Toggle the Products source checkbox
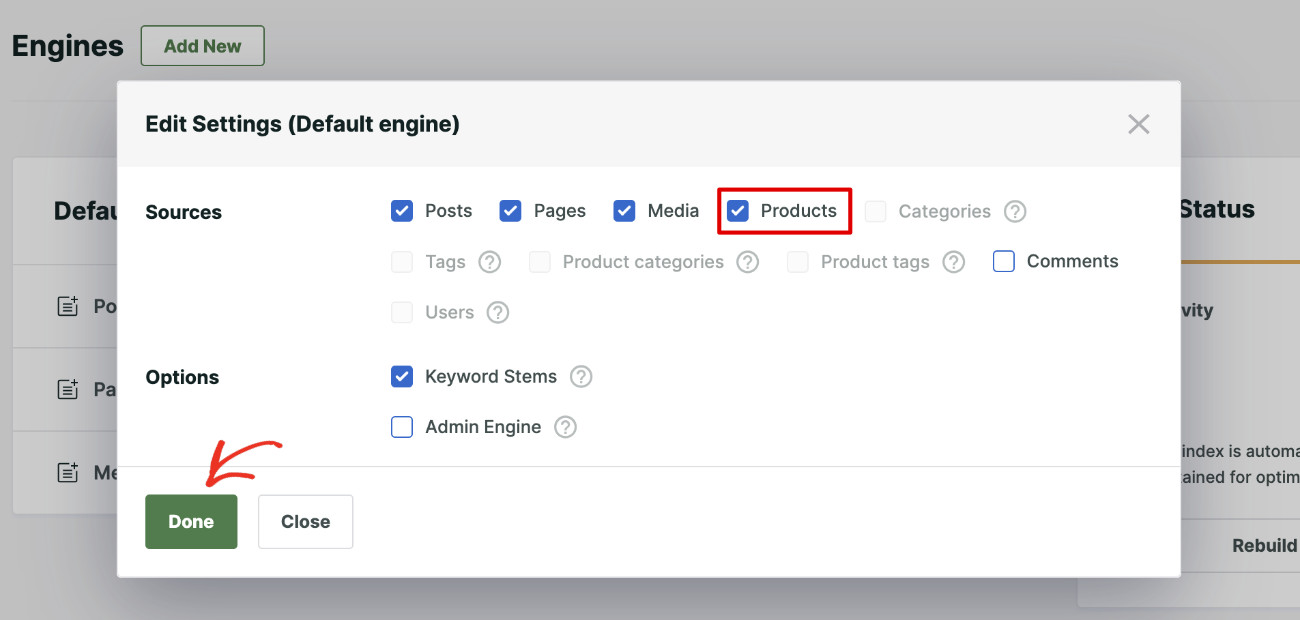 click(x=737, y=211)
